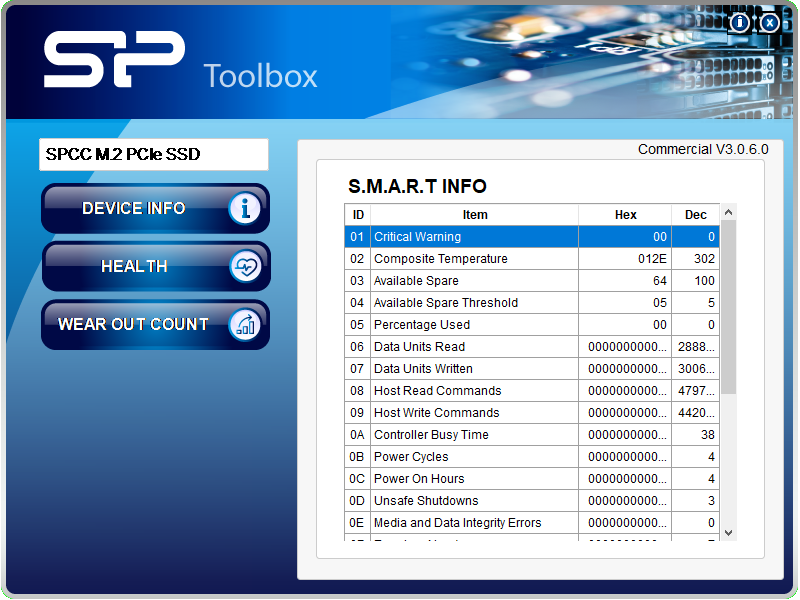Screen dimensions: 800x600
Task: Open the DEVICE INFO section
Action: tap(155, 208)
